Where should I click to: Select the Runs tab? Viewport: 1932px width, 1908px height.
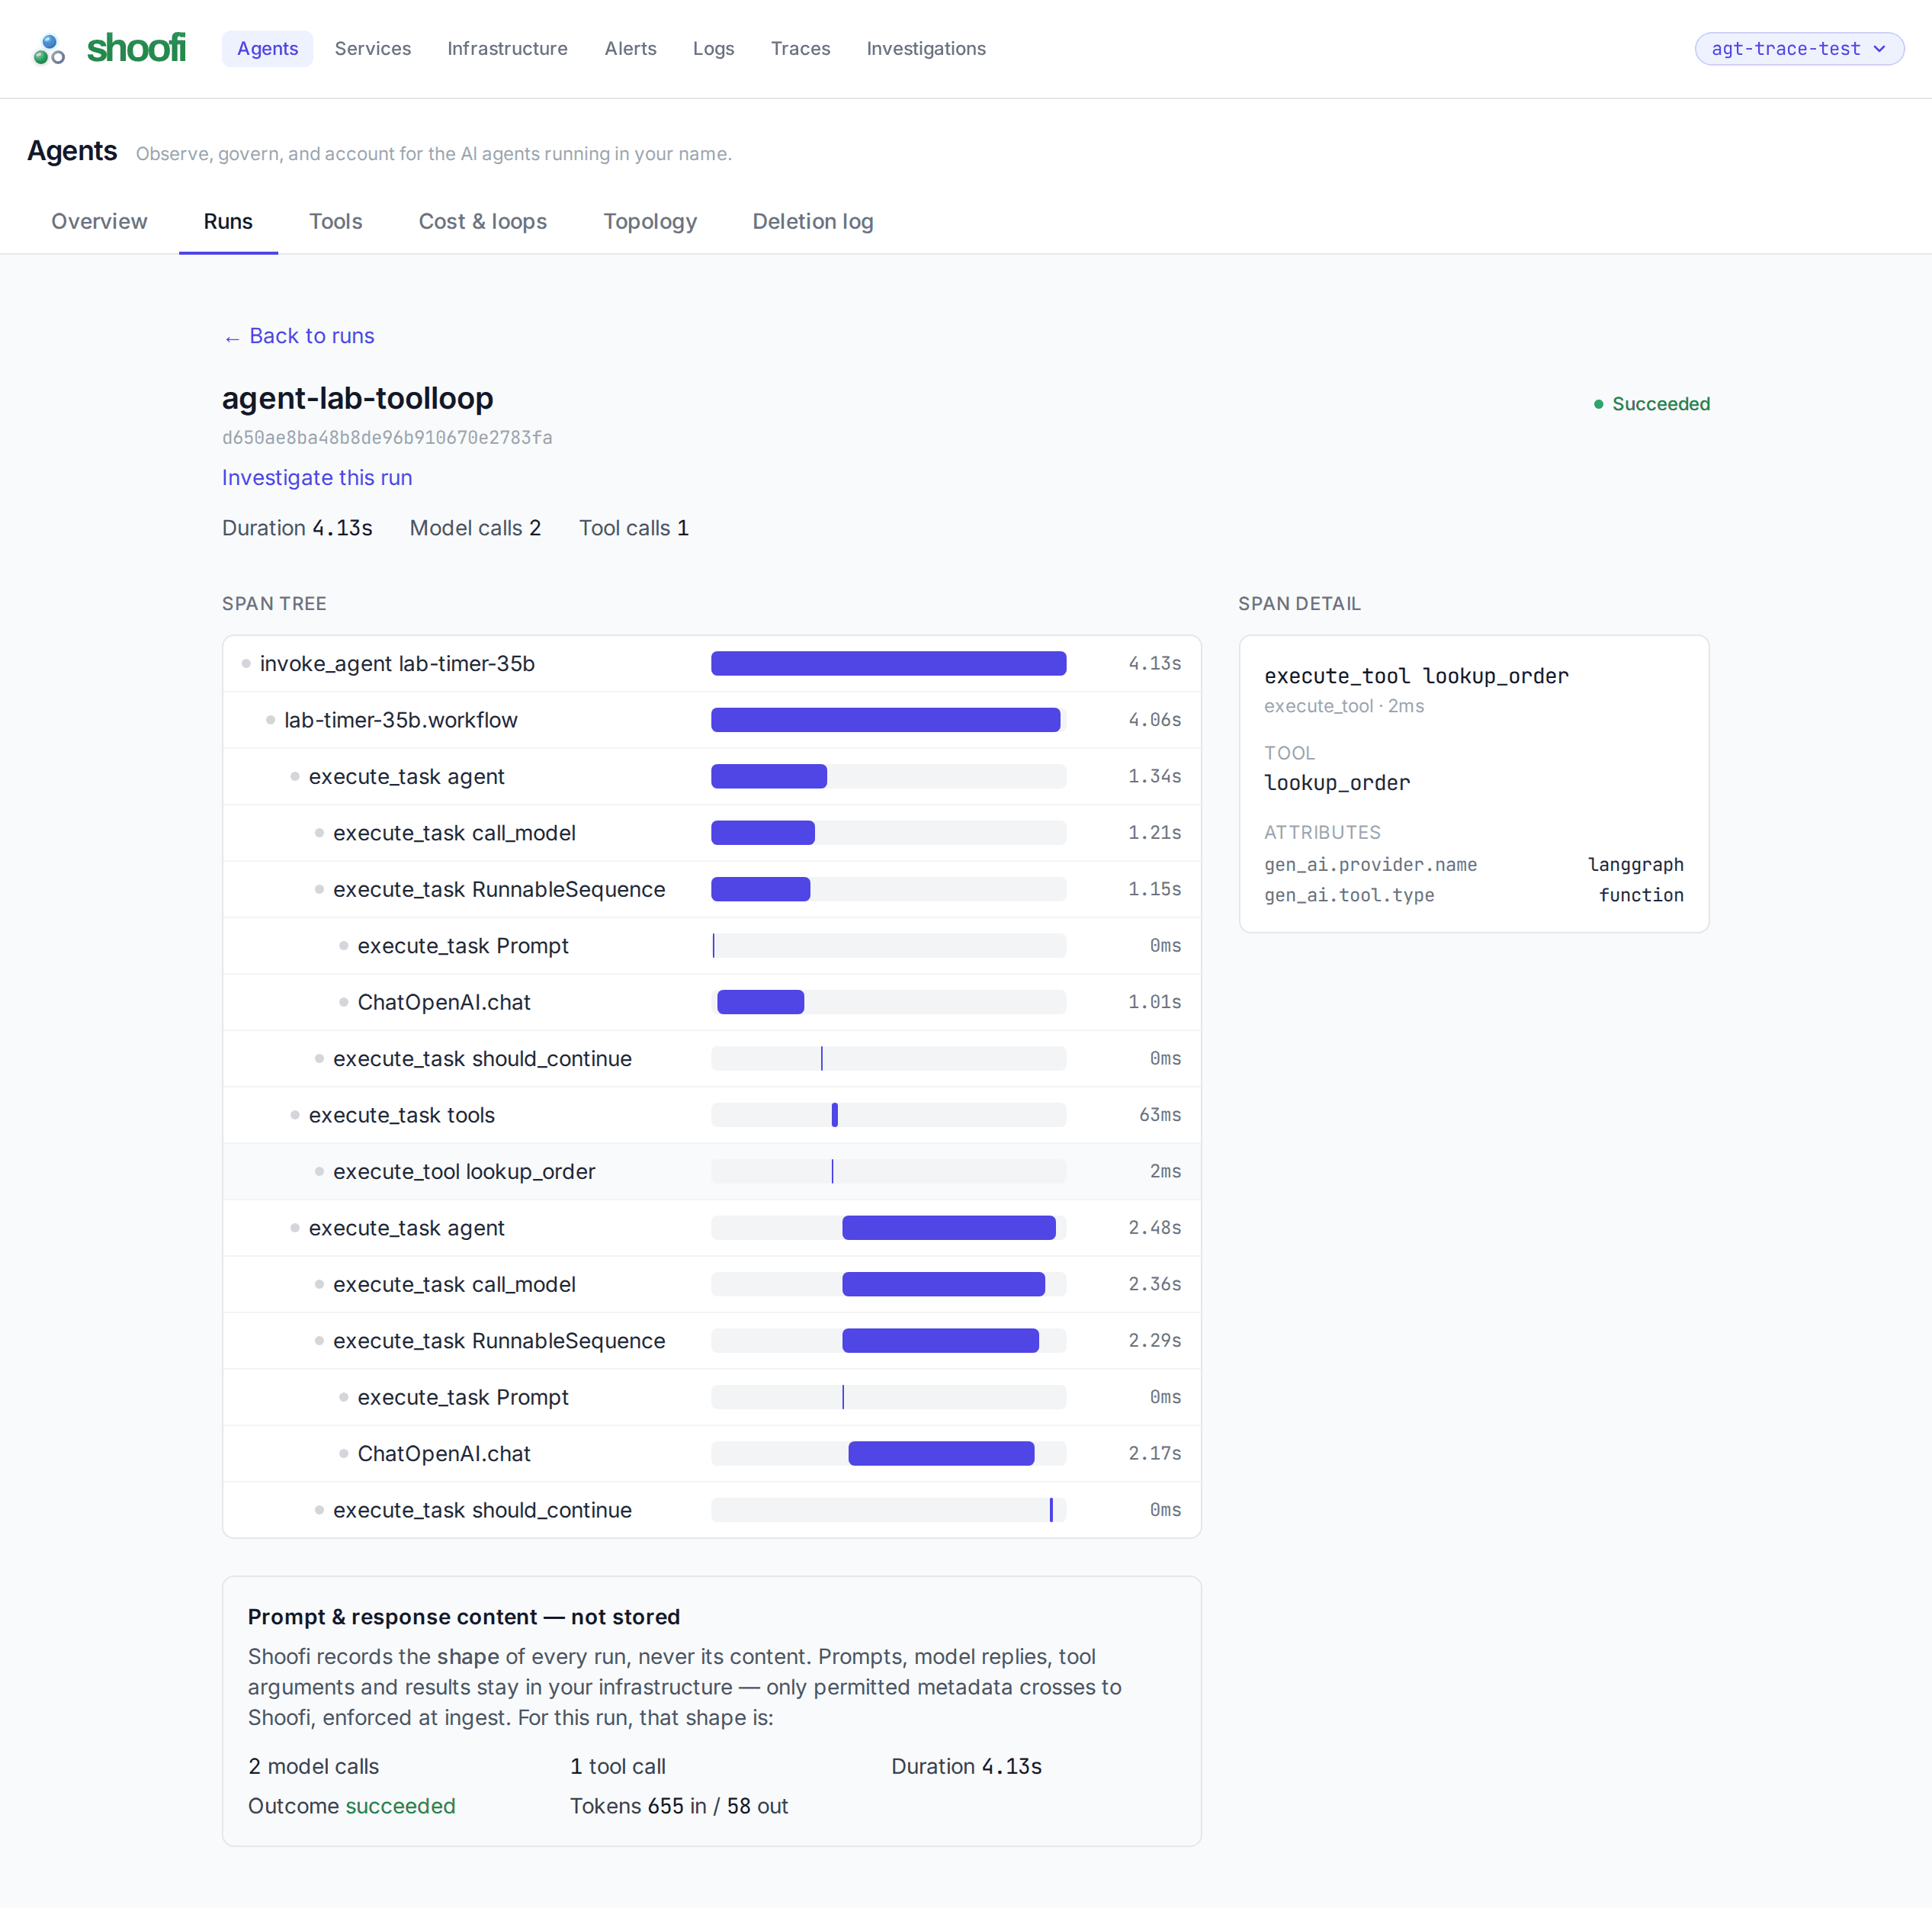228,221
